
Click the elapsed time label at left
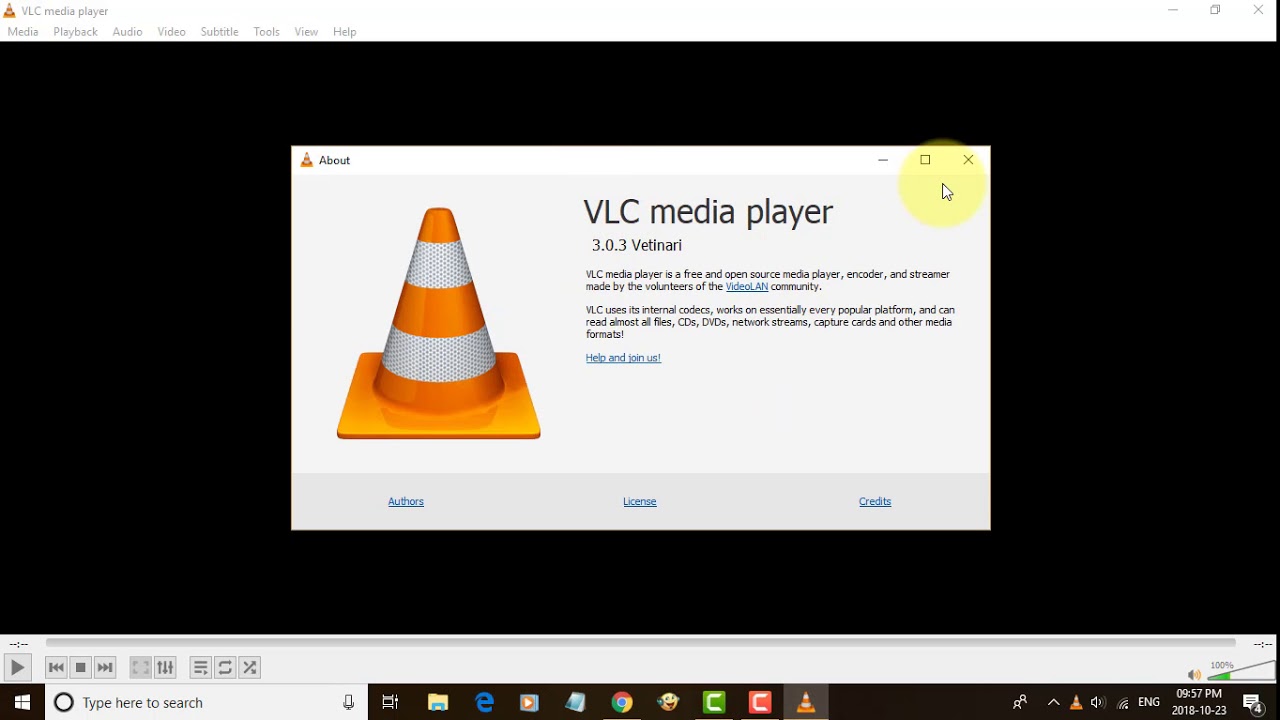tap(19, 645)
